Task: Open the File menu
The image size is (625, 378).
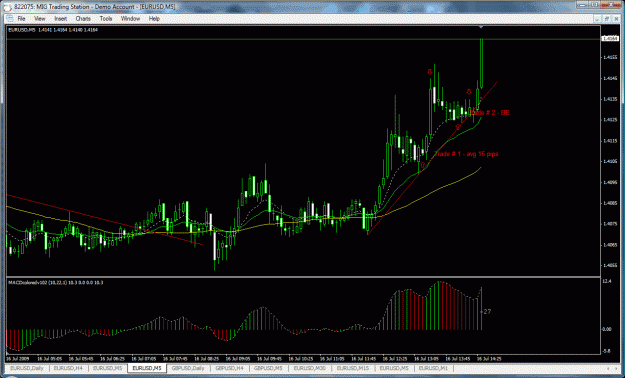Action: click(22, 19)
